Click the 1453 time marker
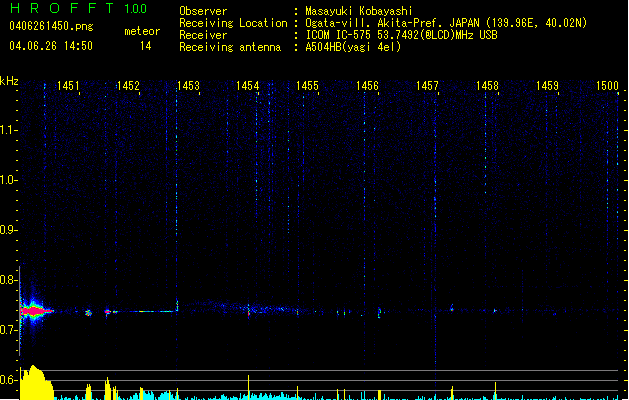 tap(188, 86)
